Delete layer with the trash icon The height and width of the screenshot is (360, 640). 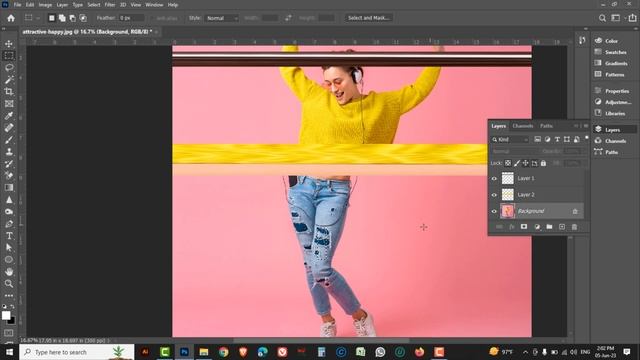(x=574, y=227)
